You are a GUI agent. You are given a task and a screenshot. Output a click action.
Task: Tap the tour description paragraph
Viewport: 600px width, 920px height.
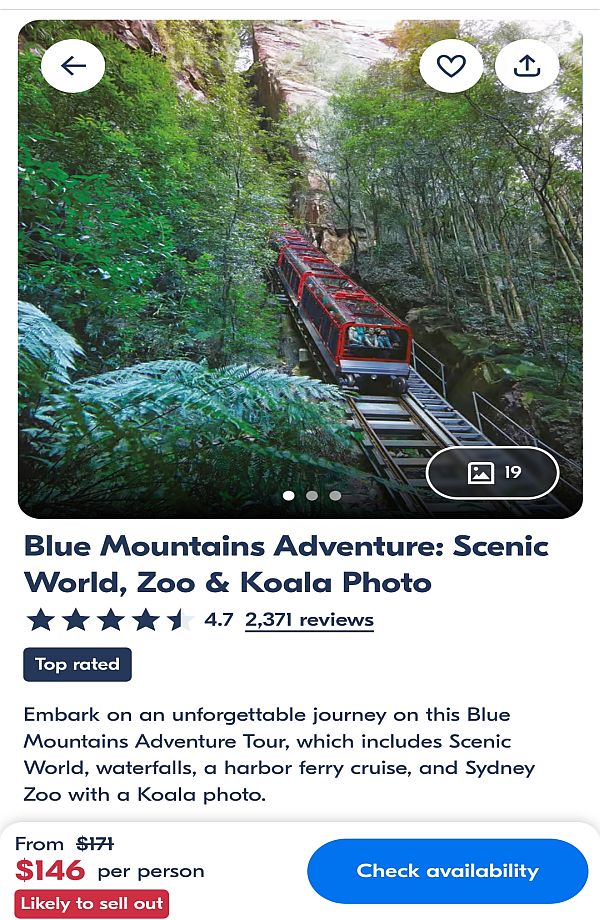tap(280, 755)
